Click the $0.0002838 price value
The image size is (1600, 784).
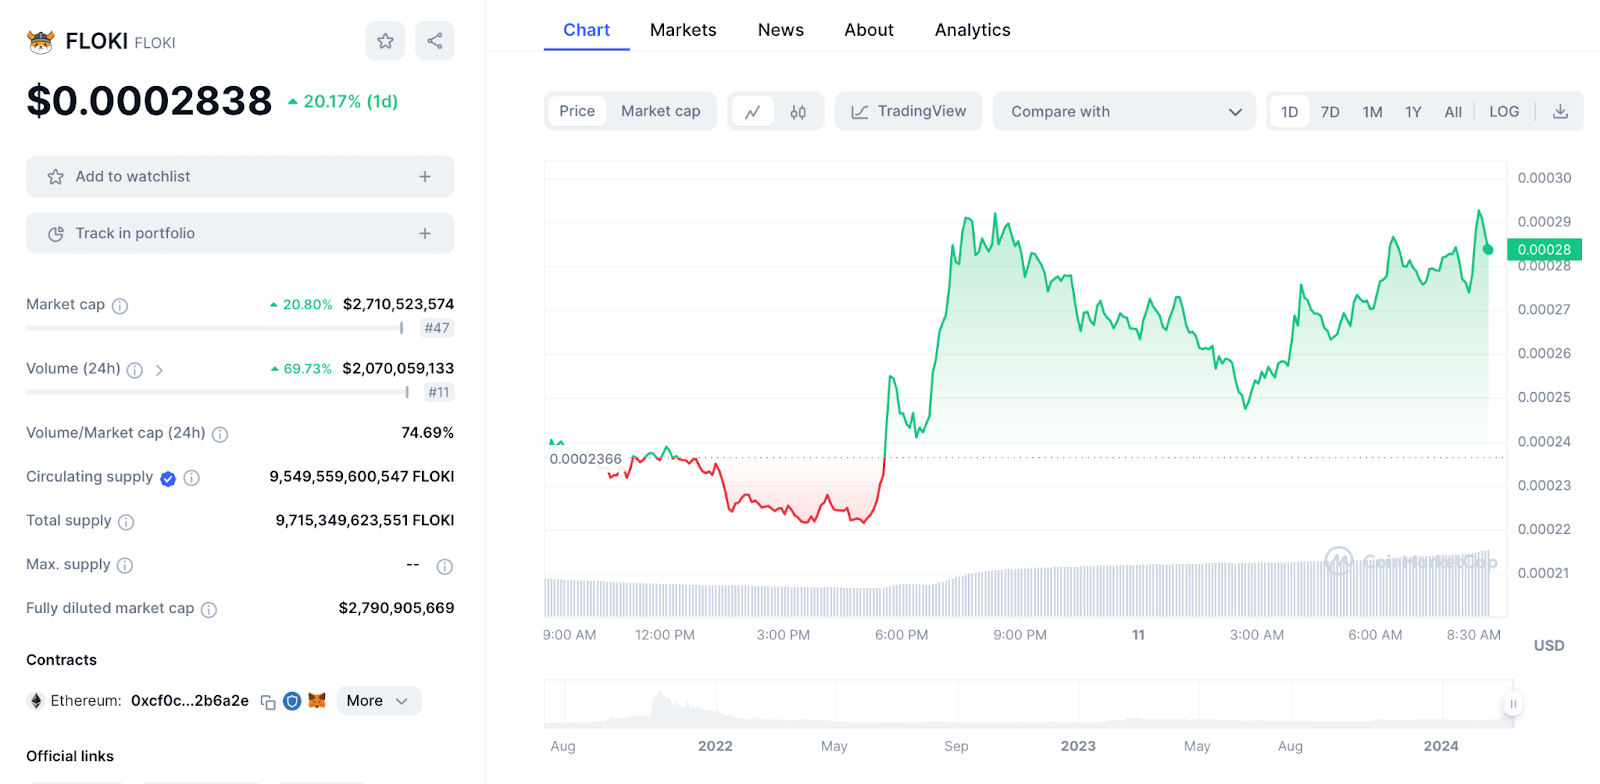[149, 101]
